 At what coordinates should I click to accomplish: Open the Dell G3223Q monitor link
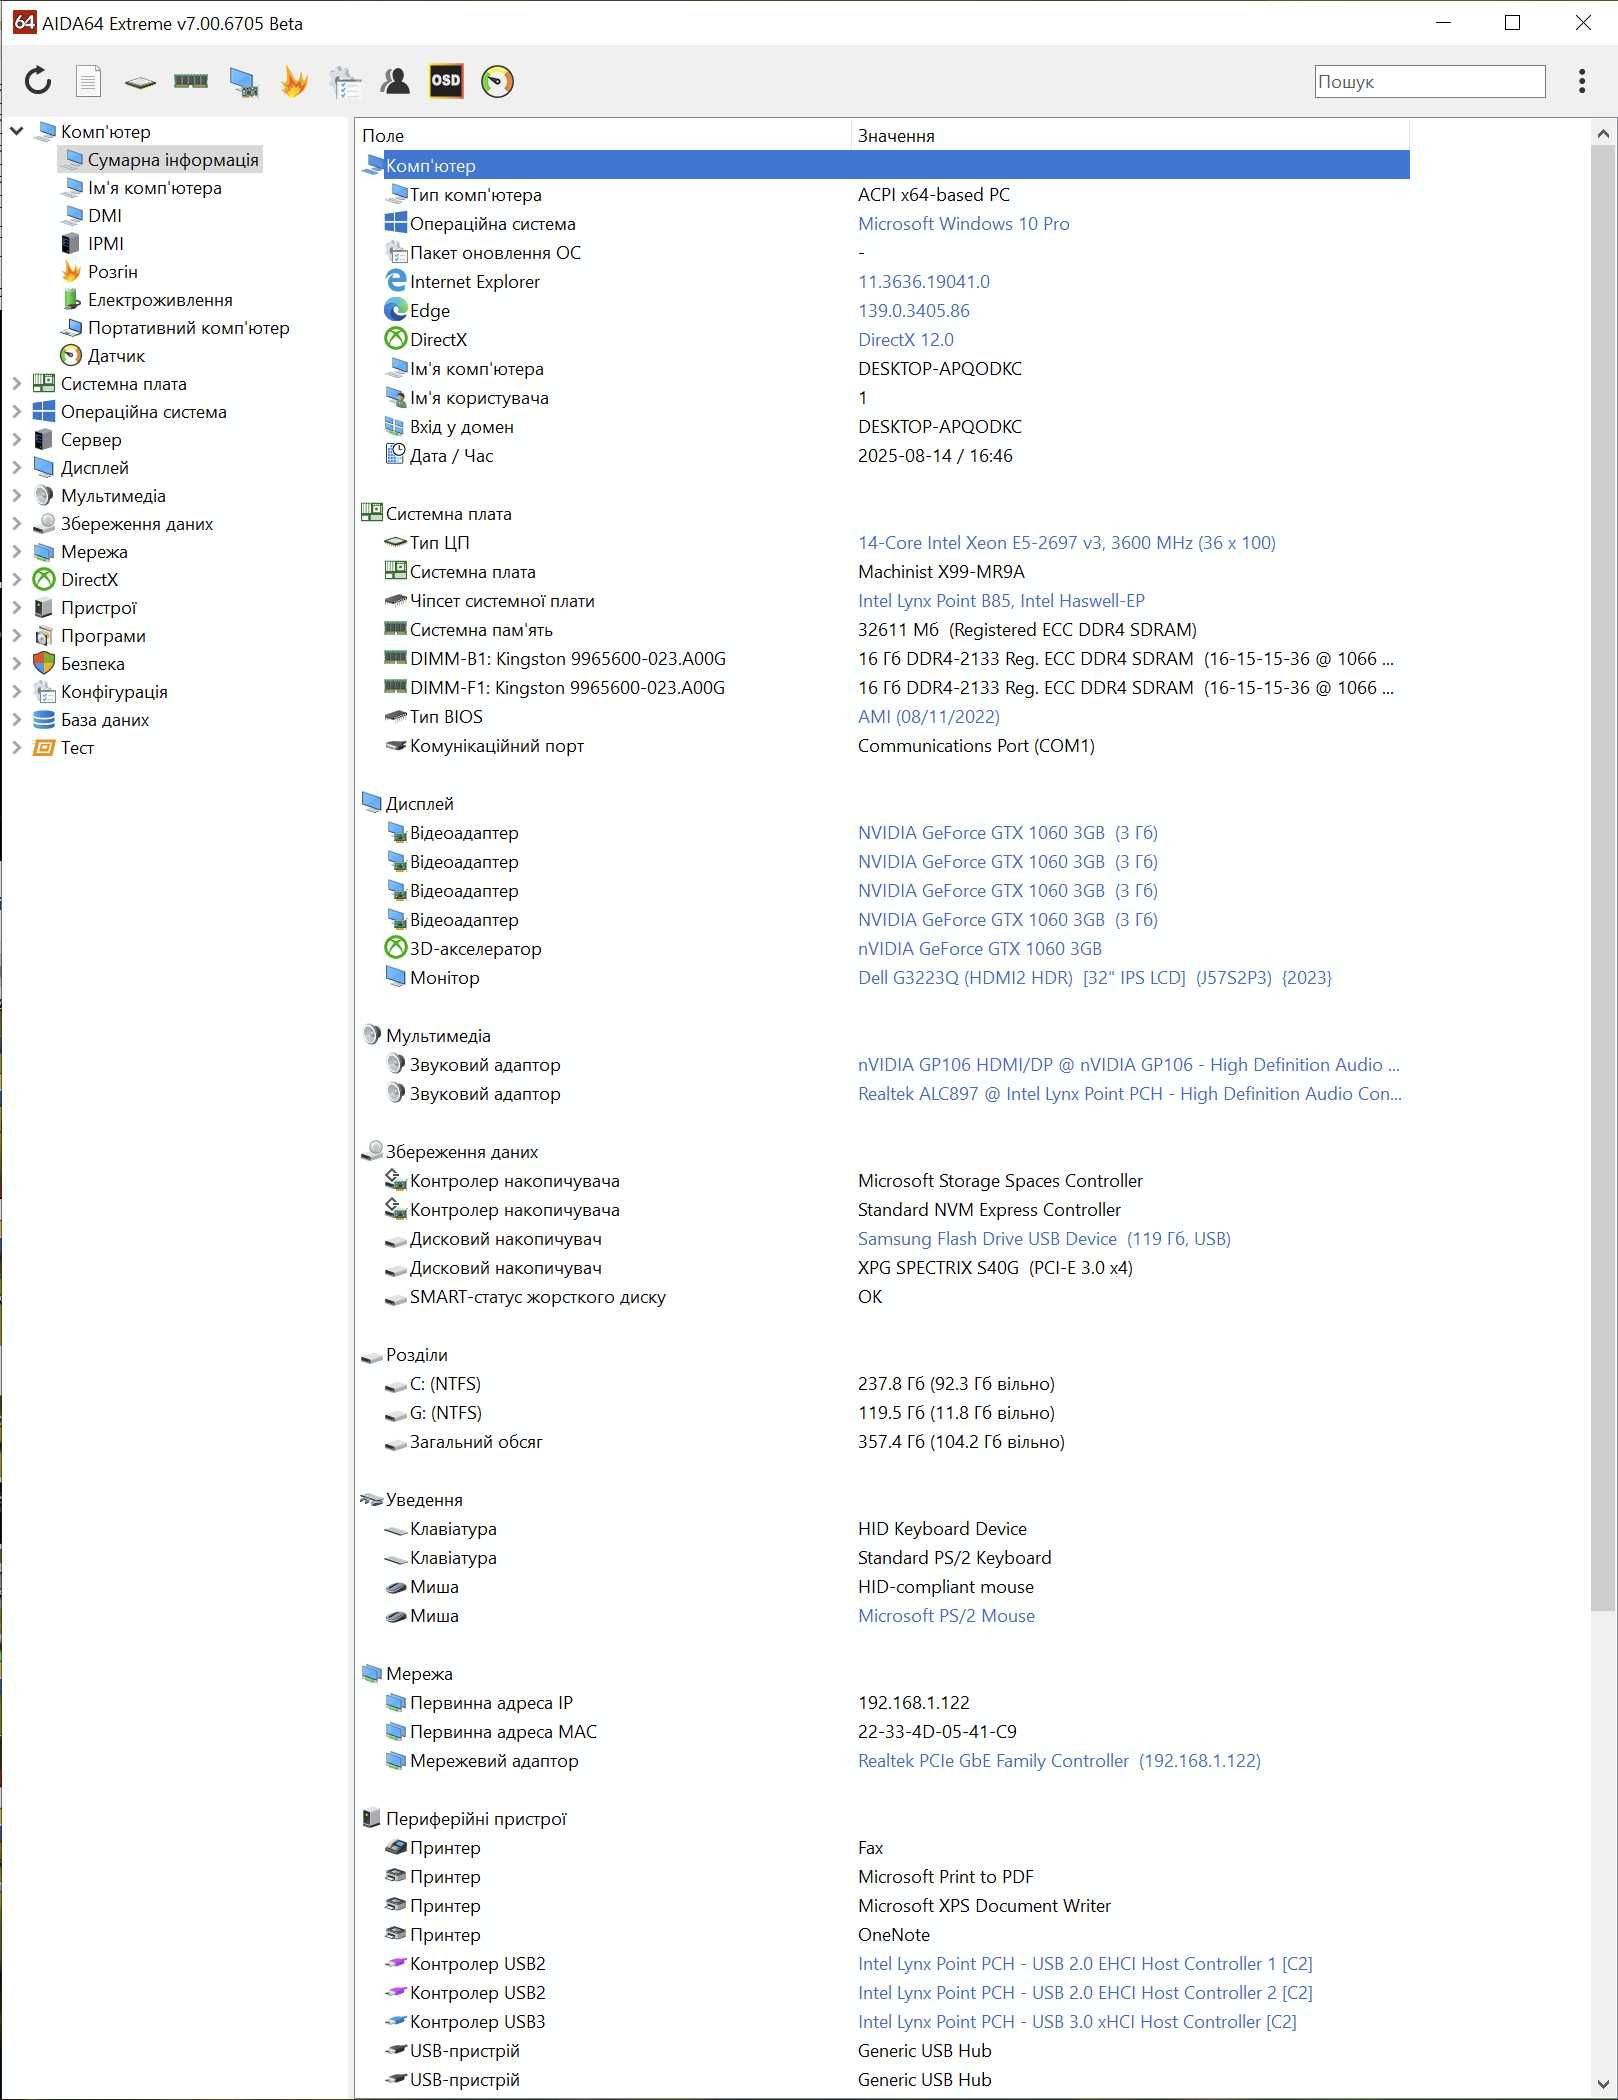(1095, 978)
